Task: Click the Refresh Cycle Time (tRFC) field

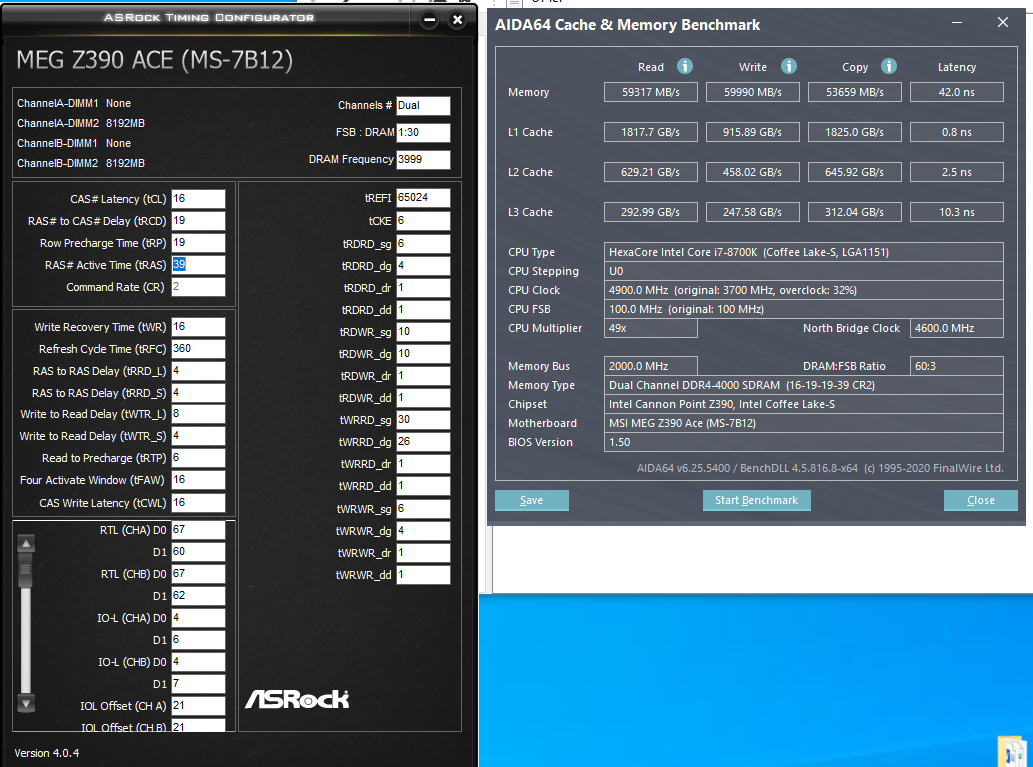Action: click(x=198, y=349)
